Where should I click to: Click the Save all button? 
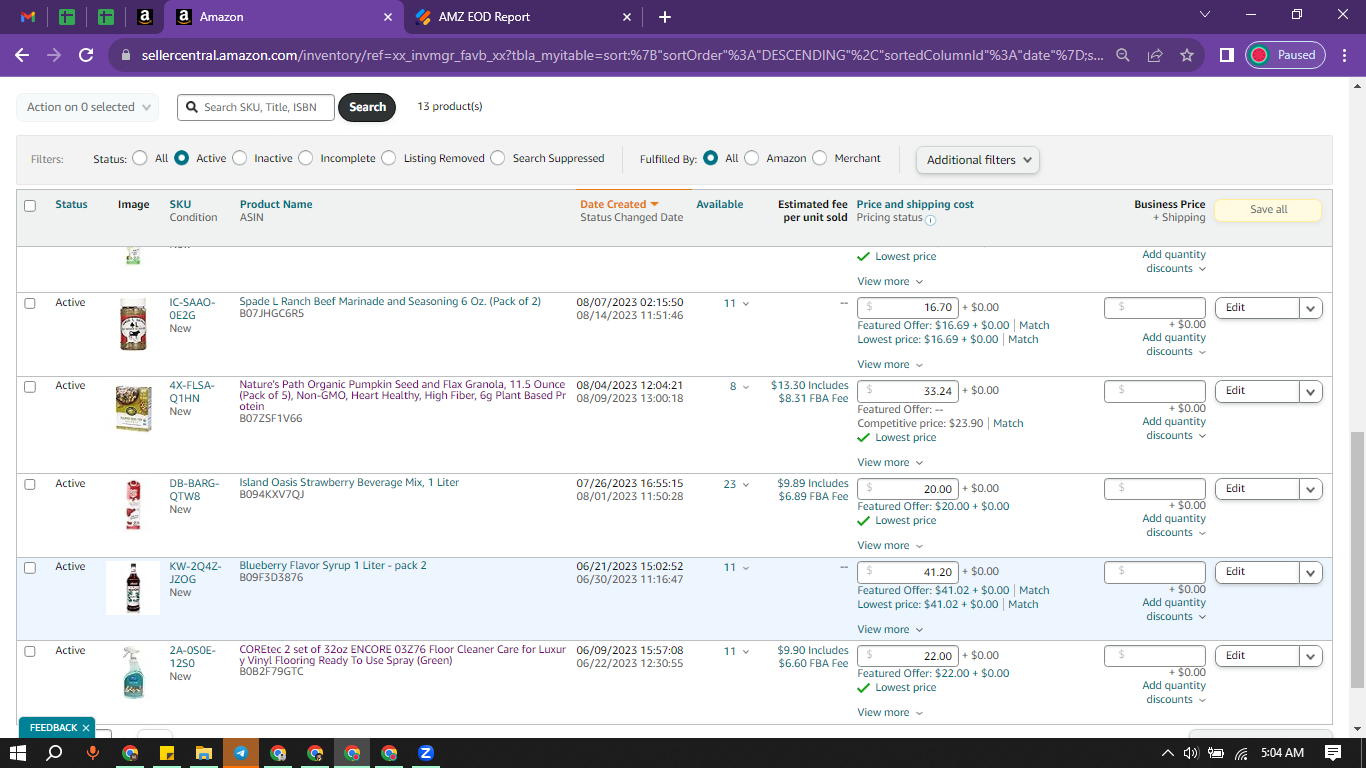click(x=1268, y=210)
